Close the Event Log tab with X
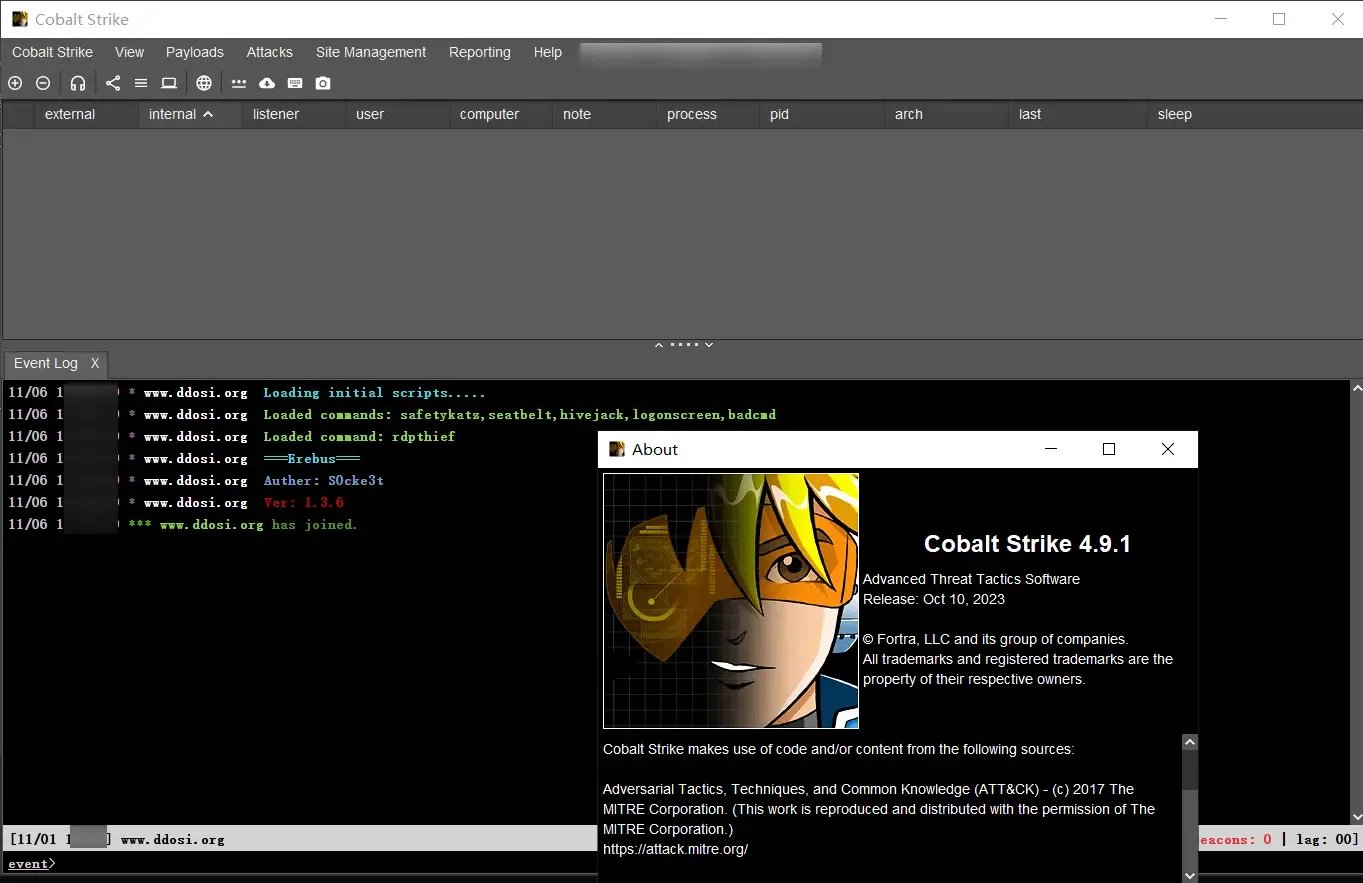Viewport: 1363px width, 883px height. click(95, 363)
